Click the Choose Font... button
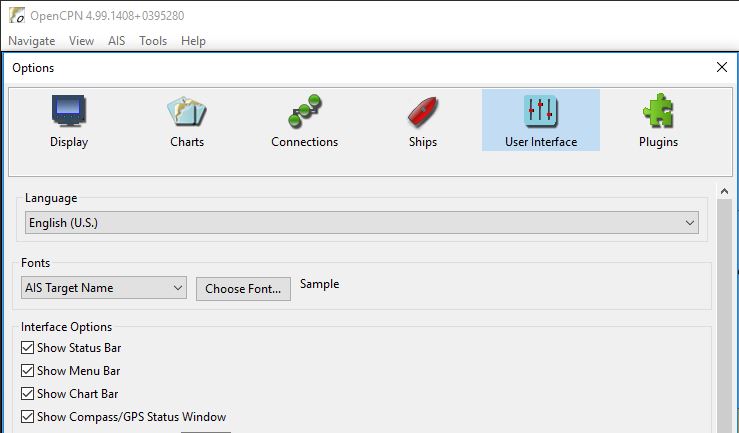The width and height of the screenshot is (739, 433). pyautogui.click(x=243, y=289)
